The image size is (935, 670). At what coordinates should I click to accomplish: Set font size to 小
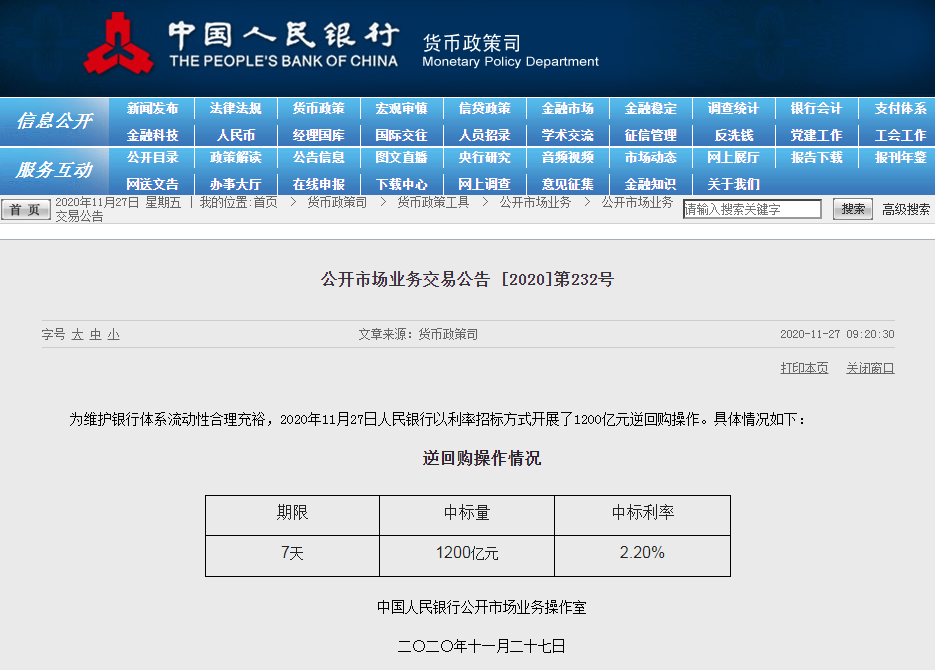pos(113,335)
